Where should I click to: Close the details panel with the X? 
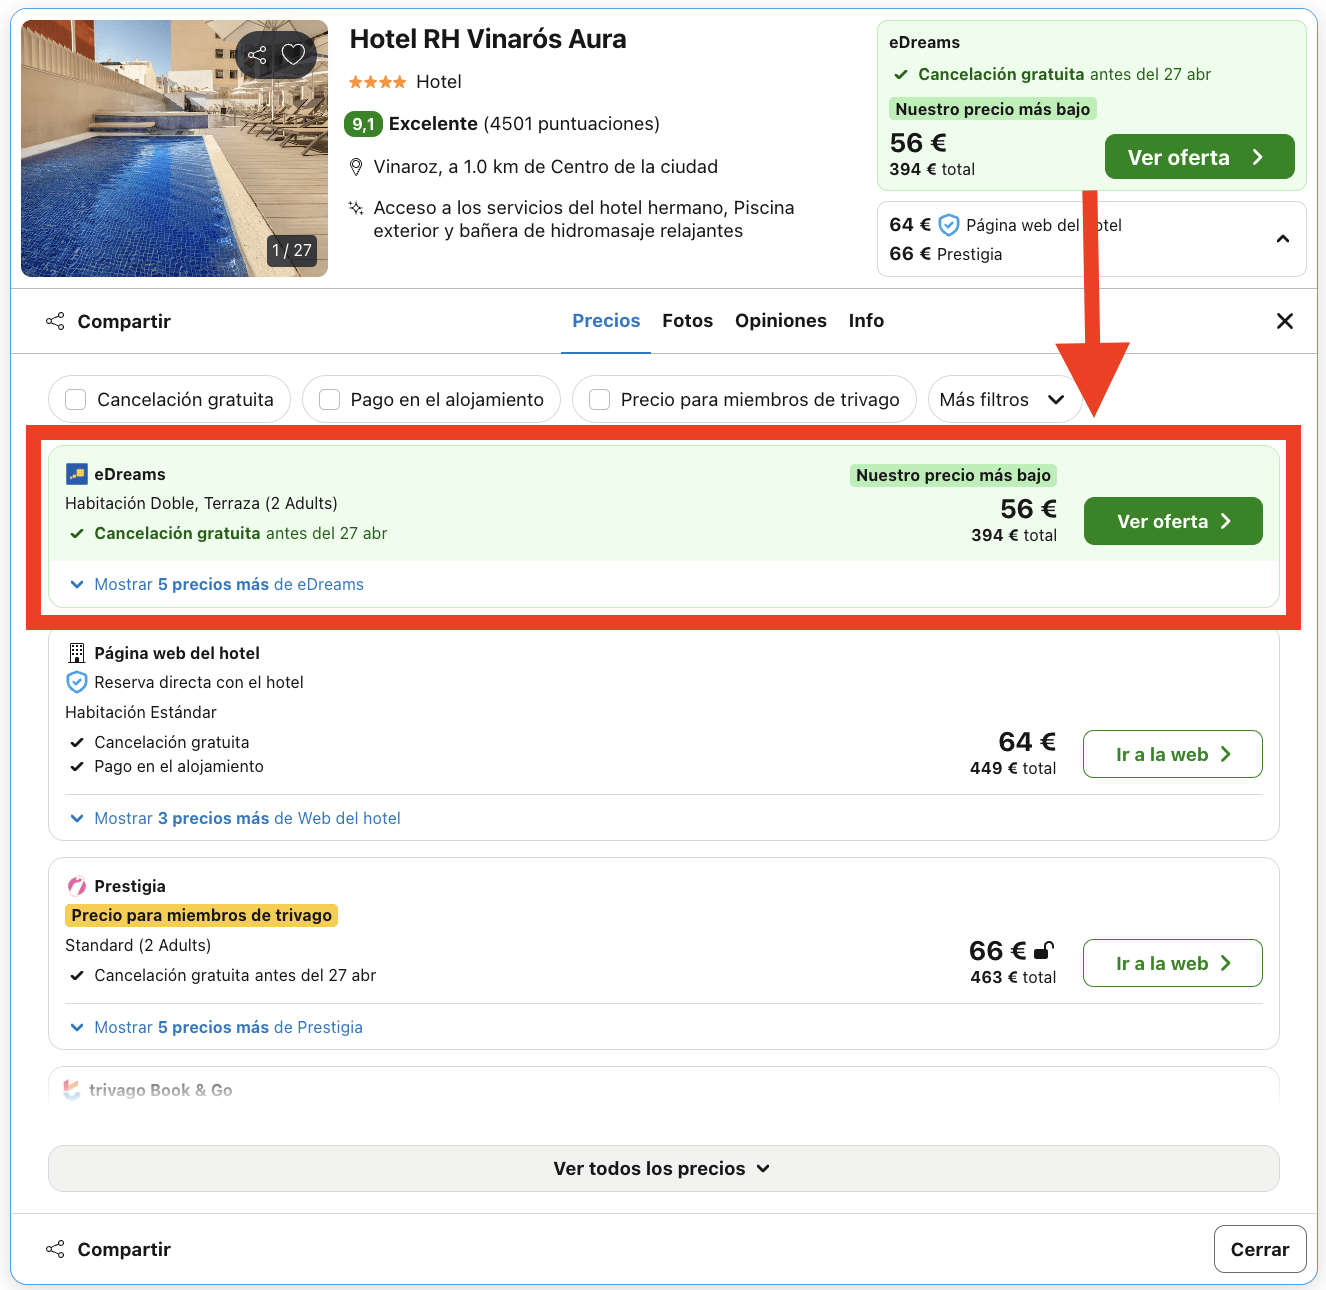(1285, 321)
